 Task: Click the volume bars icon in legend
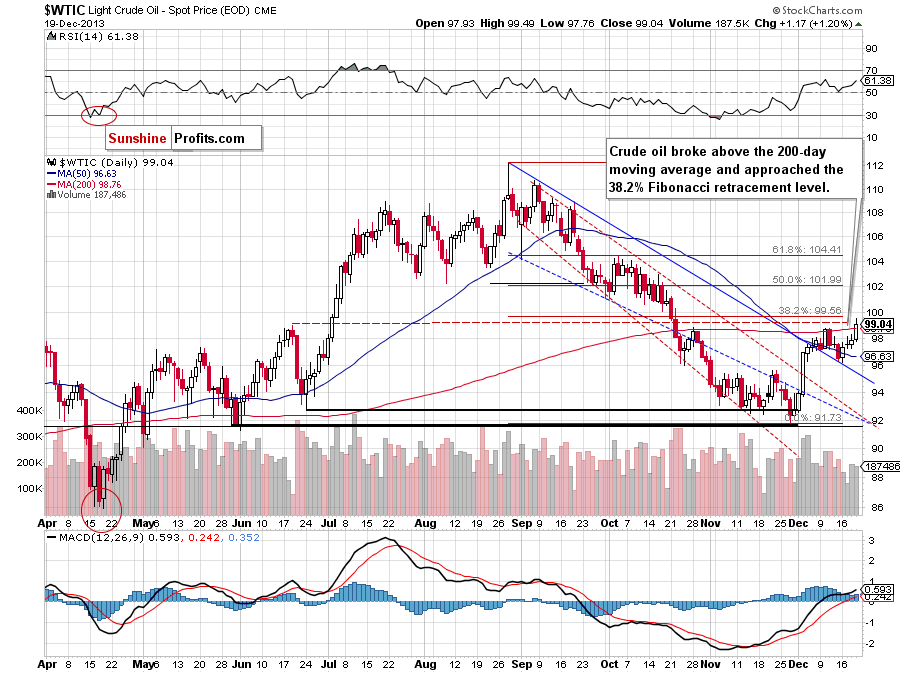pos(51,194)
